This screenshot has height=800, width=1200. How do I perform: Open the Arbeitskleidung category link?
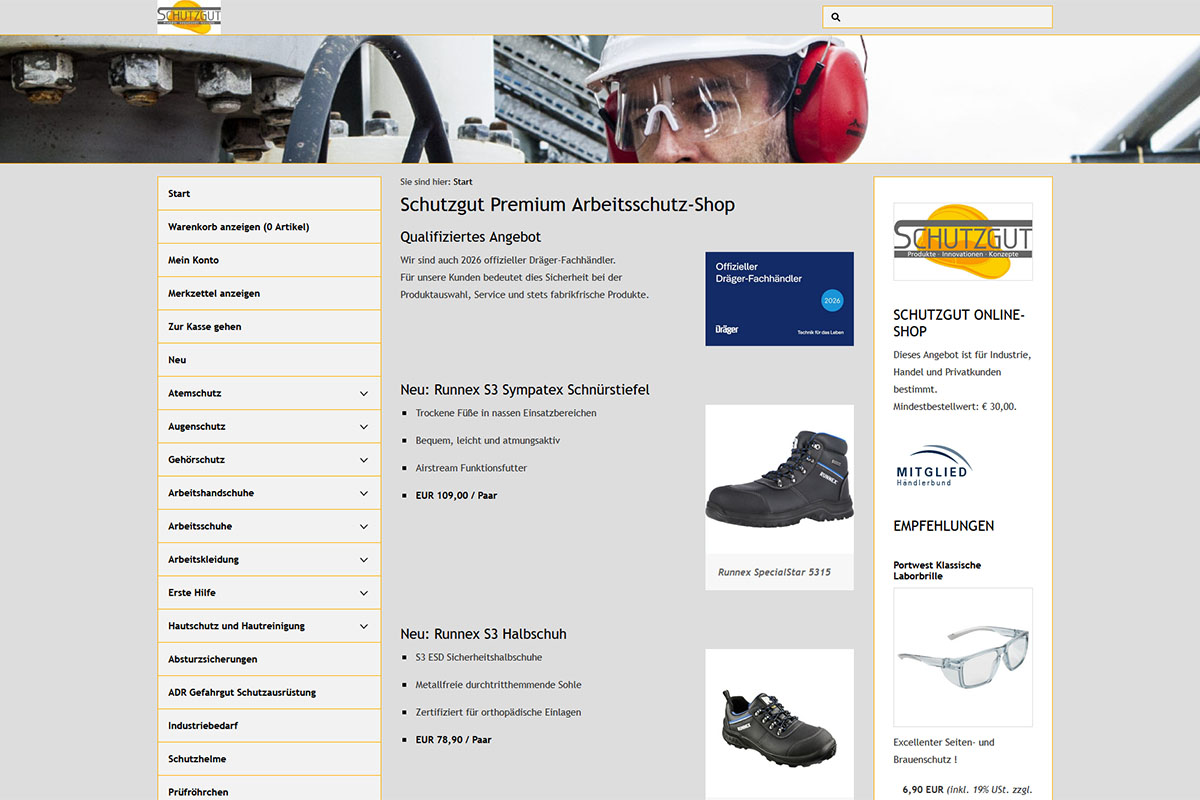tap(204, 559)
